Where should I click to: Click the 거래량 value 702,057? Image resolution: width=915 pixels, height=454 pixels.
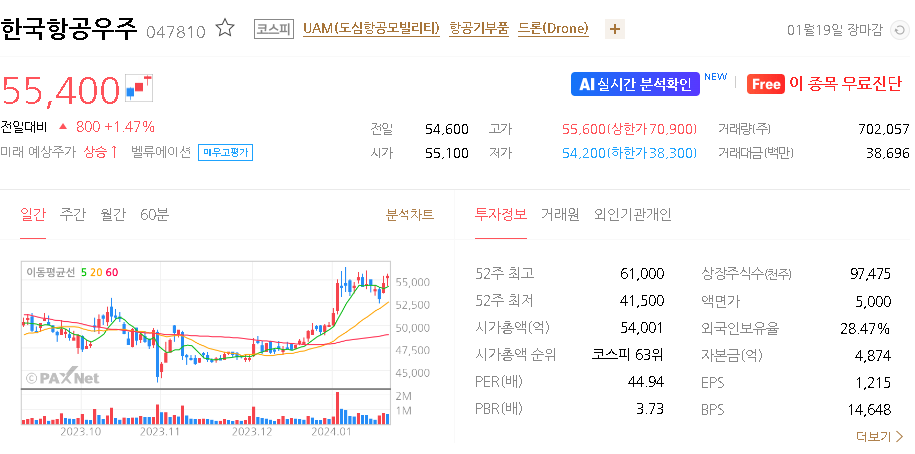coord(883,129)
